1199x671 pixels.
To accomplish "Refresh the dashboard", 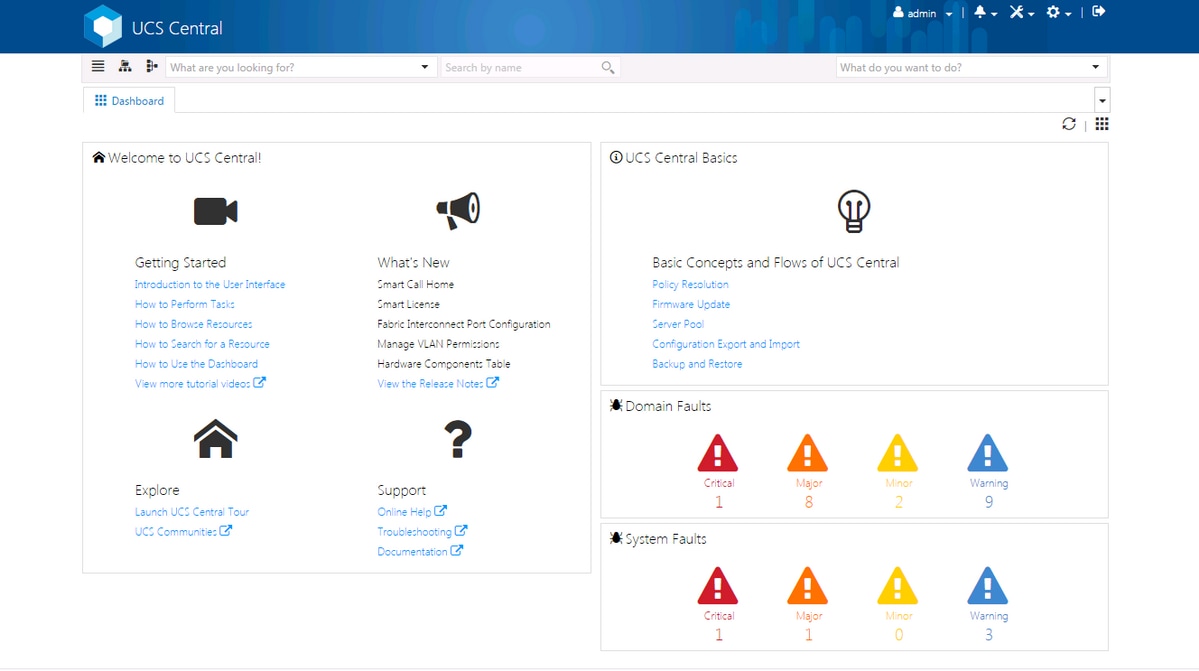I will [x=1069, y=124].
